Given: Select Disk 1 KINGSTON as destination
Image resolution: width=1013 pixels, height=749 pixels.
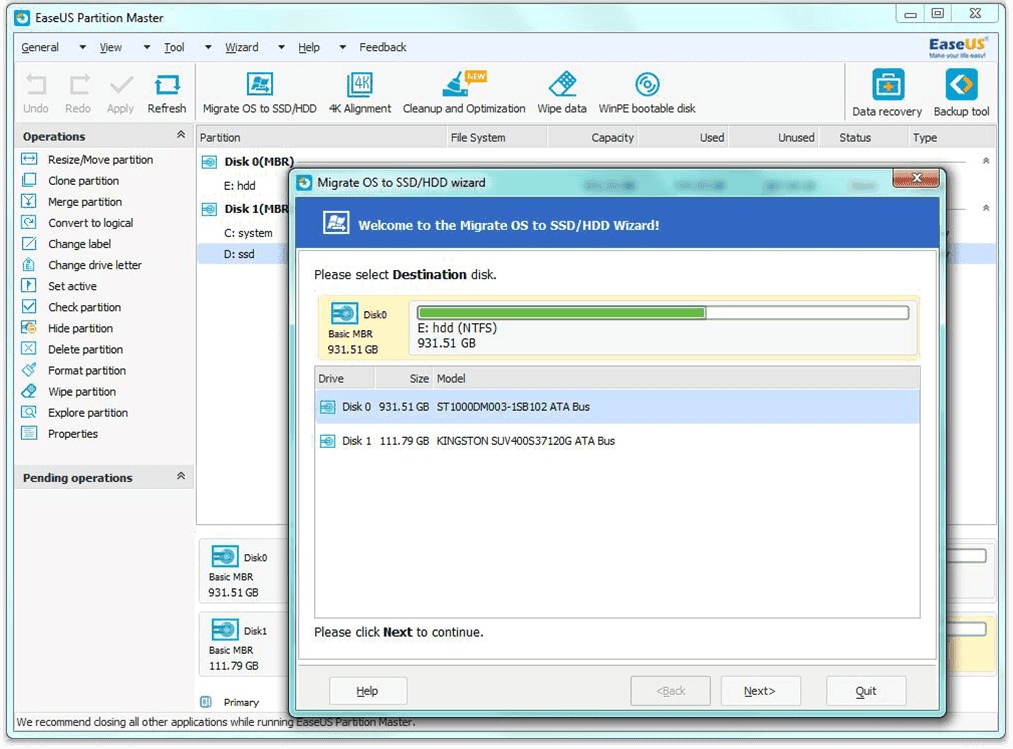Looking at the screenshot, I should tap(617, 441).
